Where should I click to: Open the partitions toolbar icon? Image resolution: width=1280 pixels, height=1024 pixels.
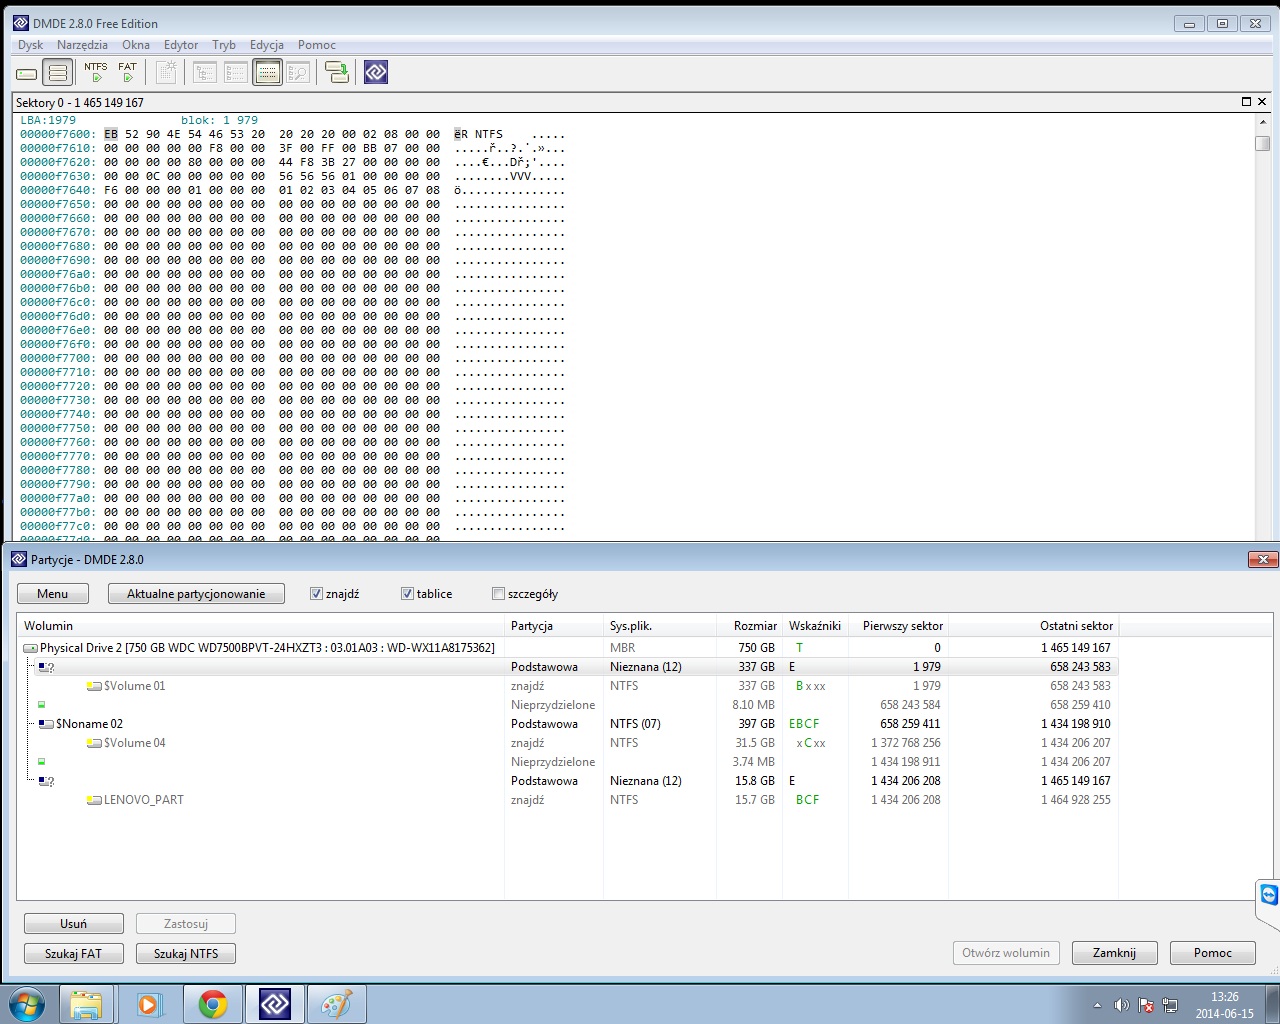(58, 73)
